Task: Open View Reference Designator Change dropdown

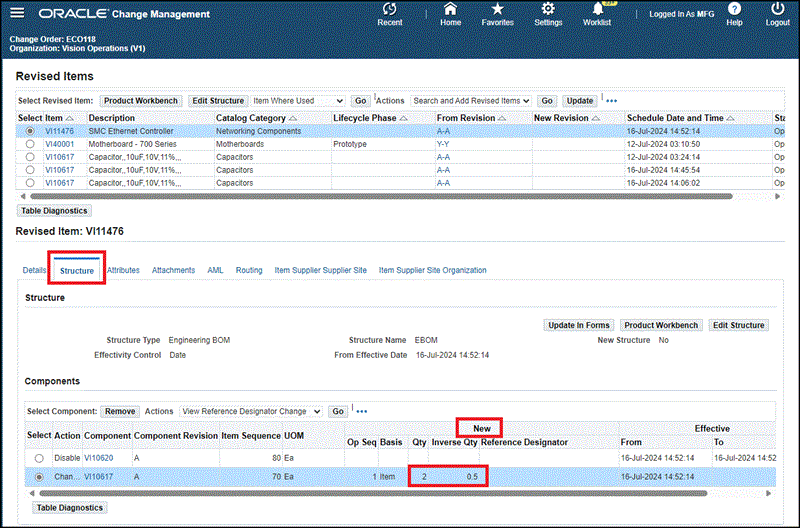Action: [250, 411]
